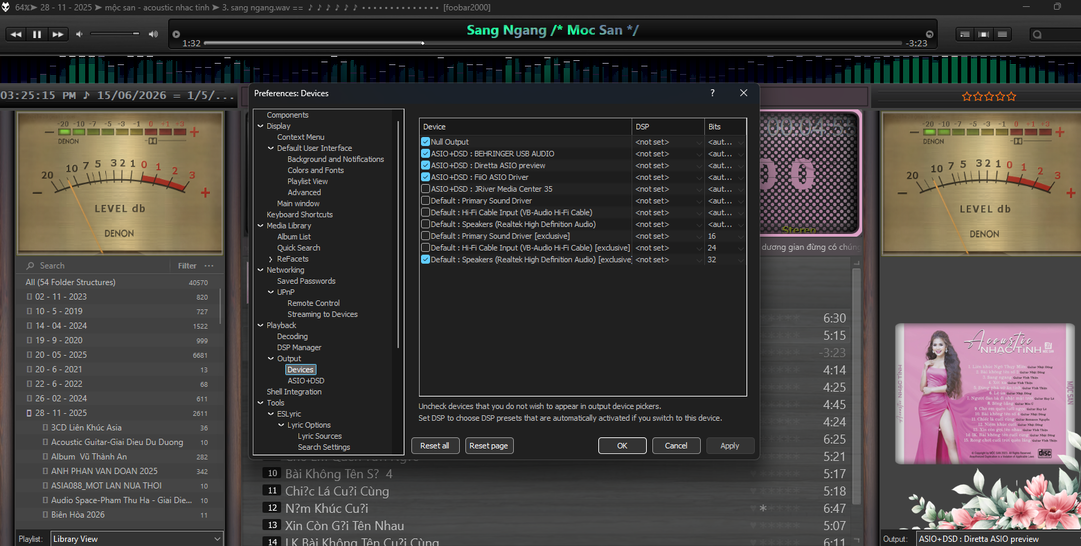1081x546 pixels.
Task: Set rating with the fifth star
Action: tap(1011, 97)
